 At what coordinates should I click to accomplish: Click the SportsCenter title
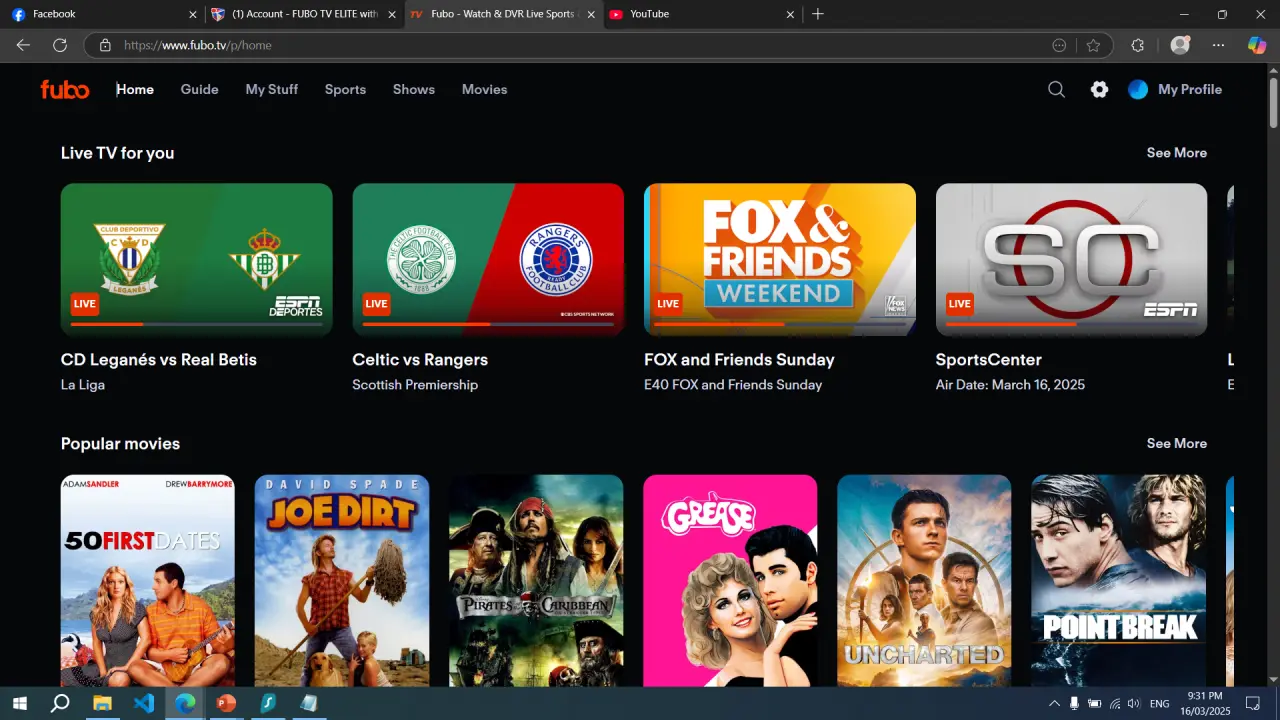[x=989, y=360]
